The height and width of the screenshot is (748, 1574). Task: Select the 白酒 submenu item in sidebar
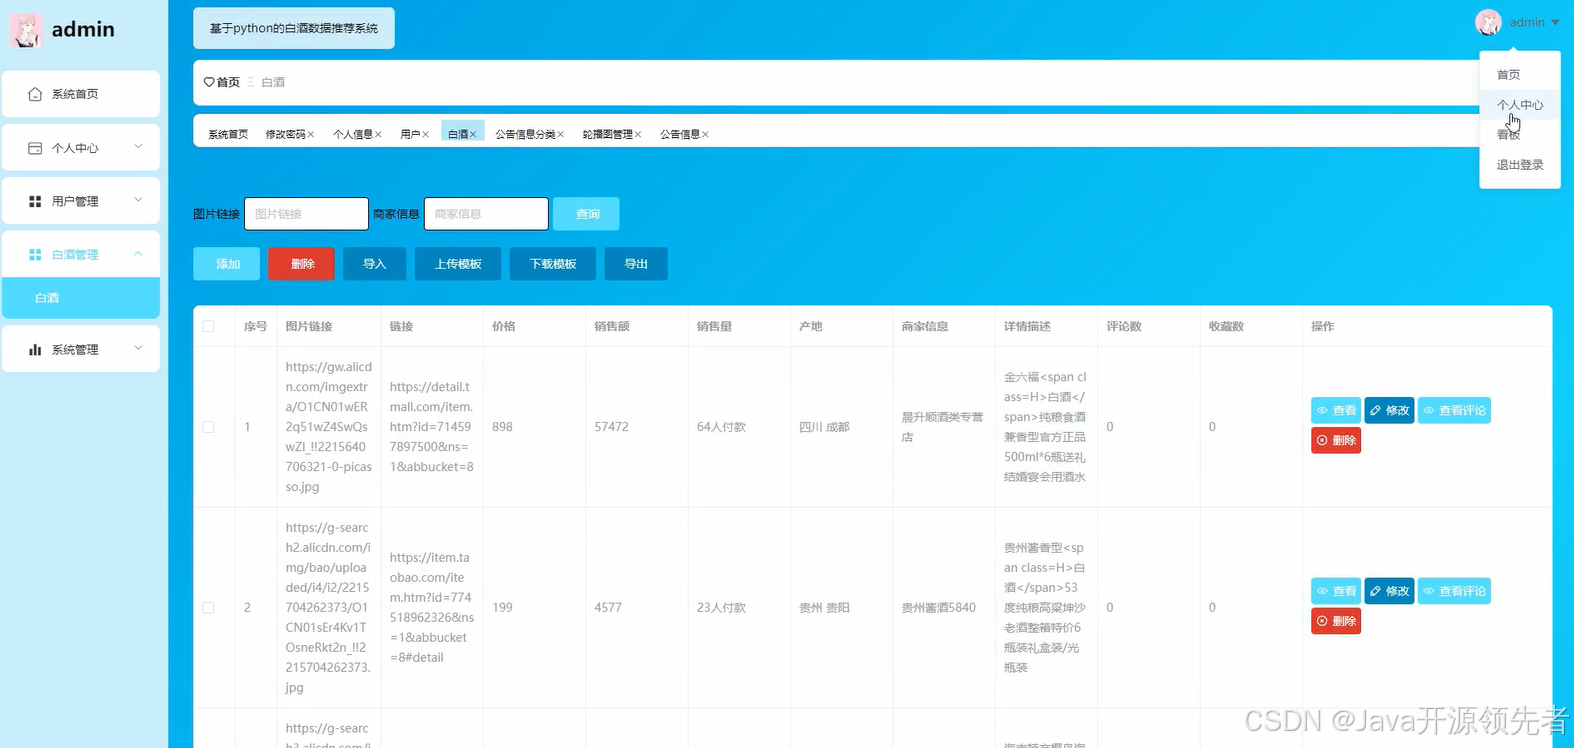click(x=81, y=298)
